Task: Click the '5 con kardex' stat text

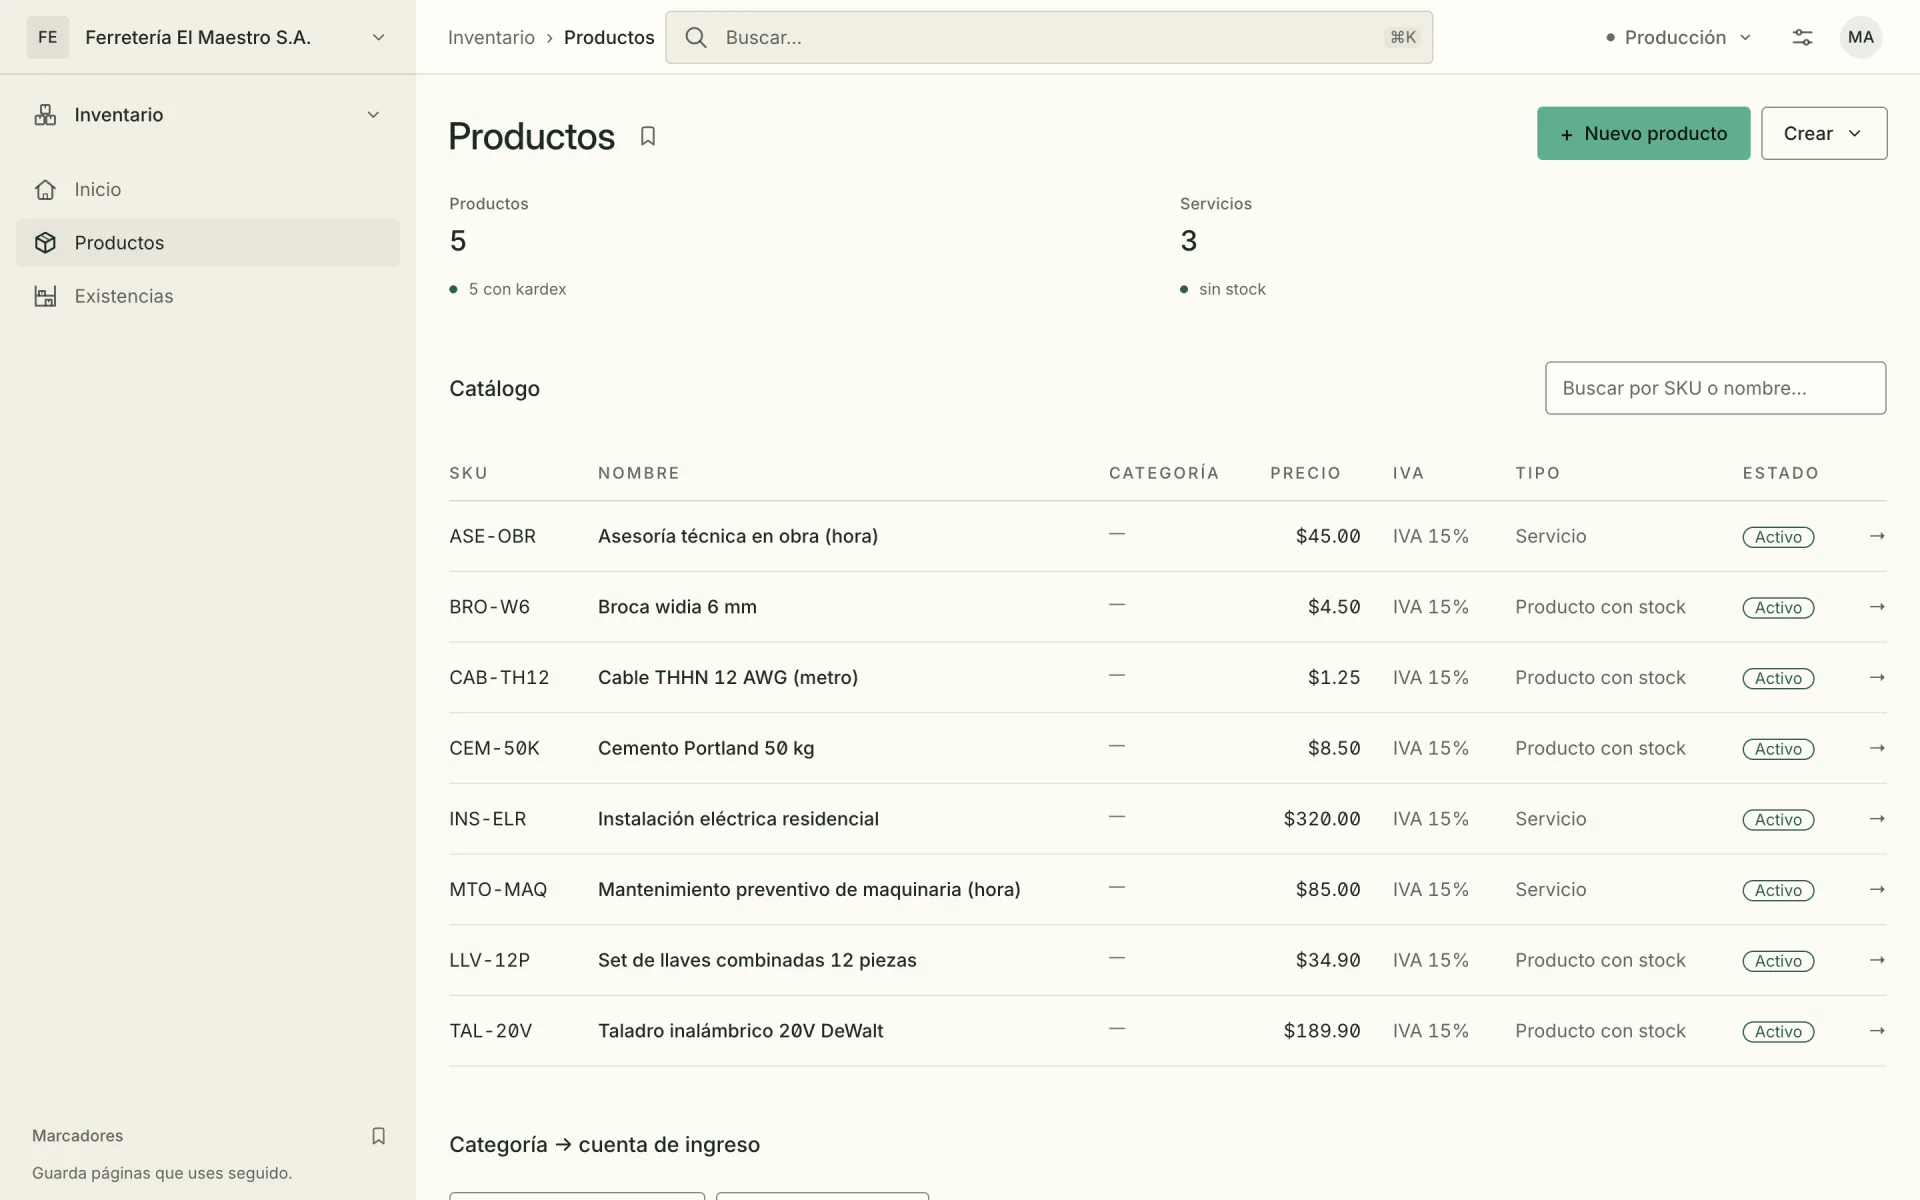Action: coord(517,289)
